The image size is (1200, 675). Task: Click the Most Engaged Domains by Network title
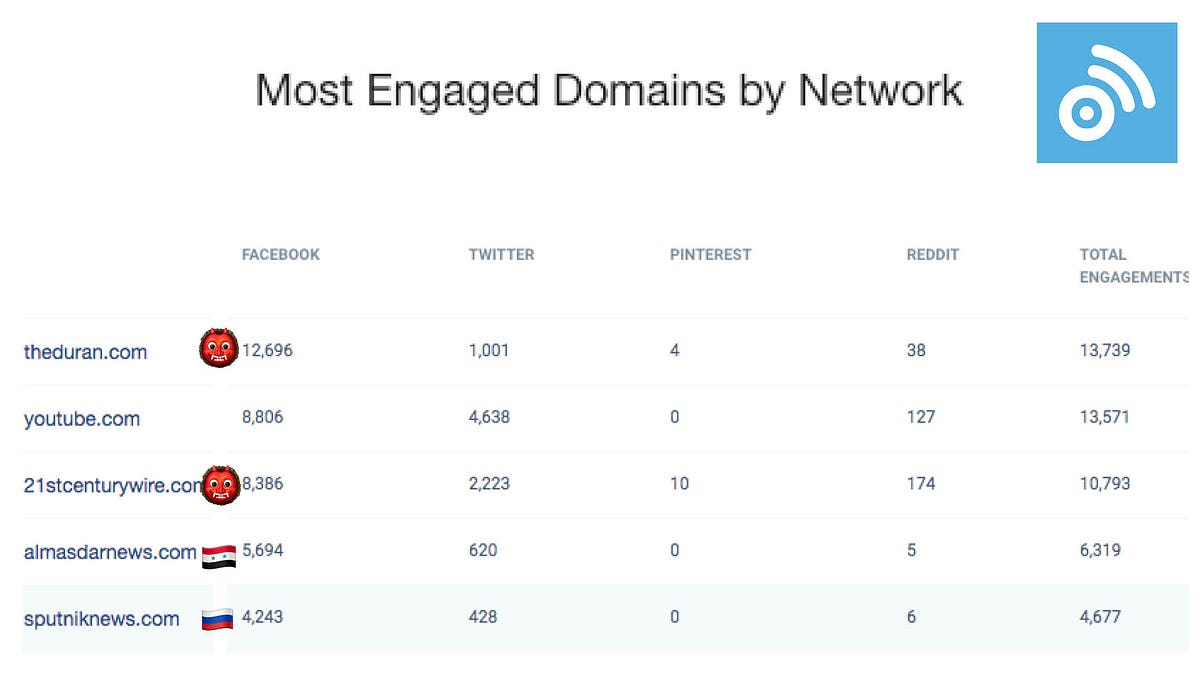coord(609,91)
